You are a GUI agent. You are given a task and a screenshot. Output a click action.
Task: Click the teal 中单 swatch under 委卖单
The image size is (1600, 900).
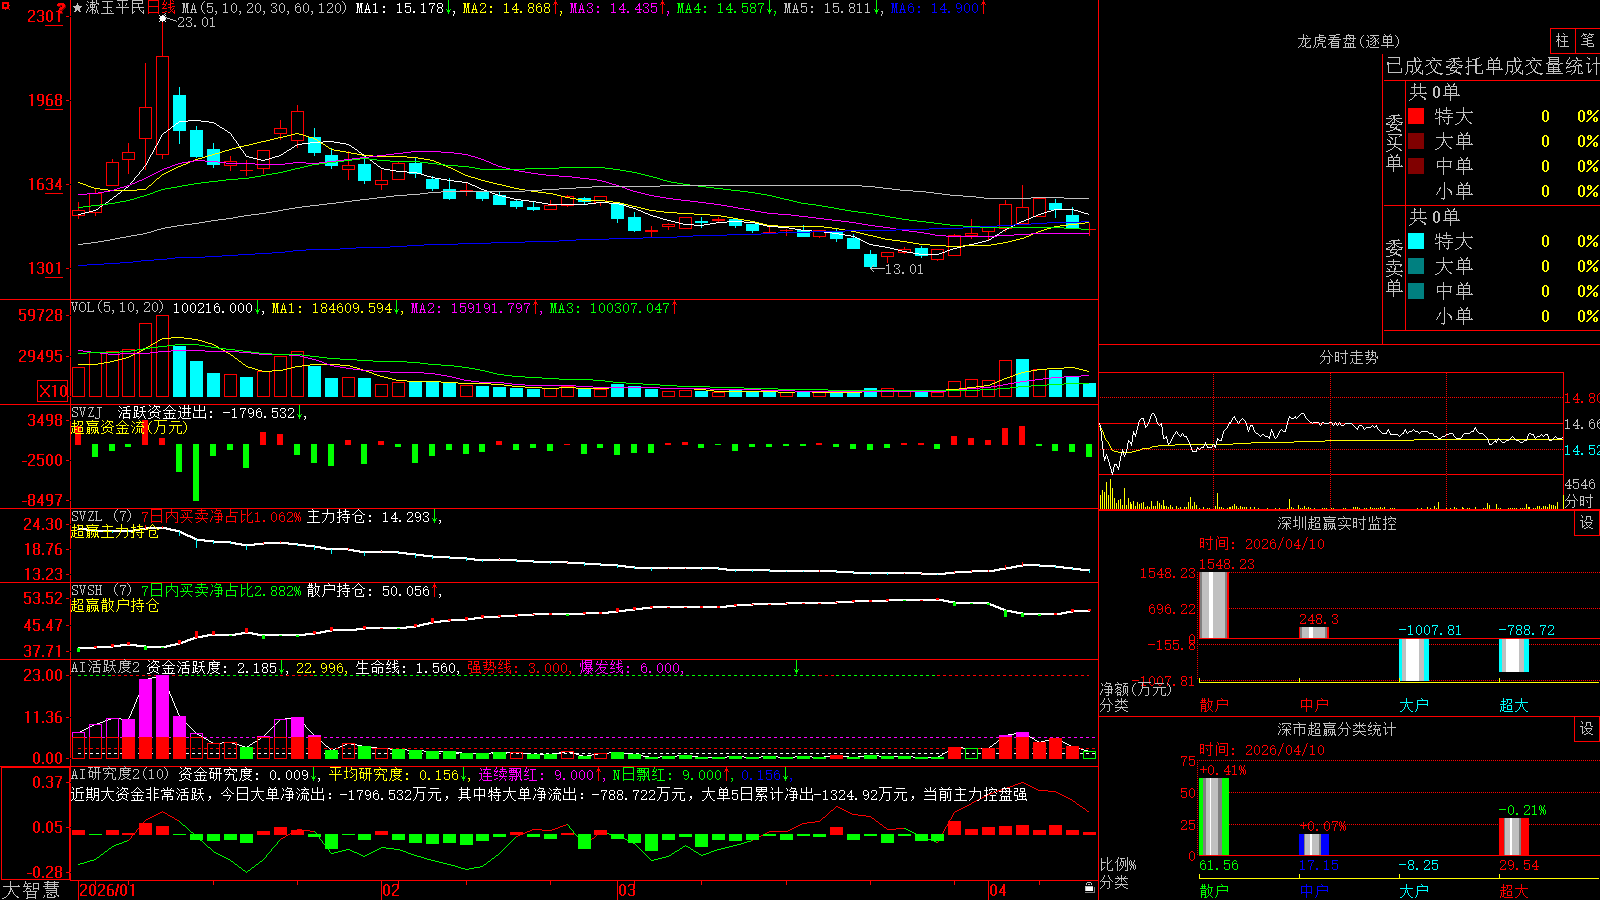tap(1416, 291)
